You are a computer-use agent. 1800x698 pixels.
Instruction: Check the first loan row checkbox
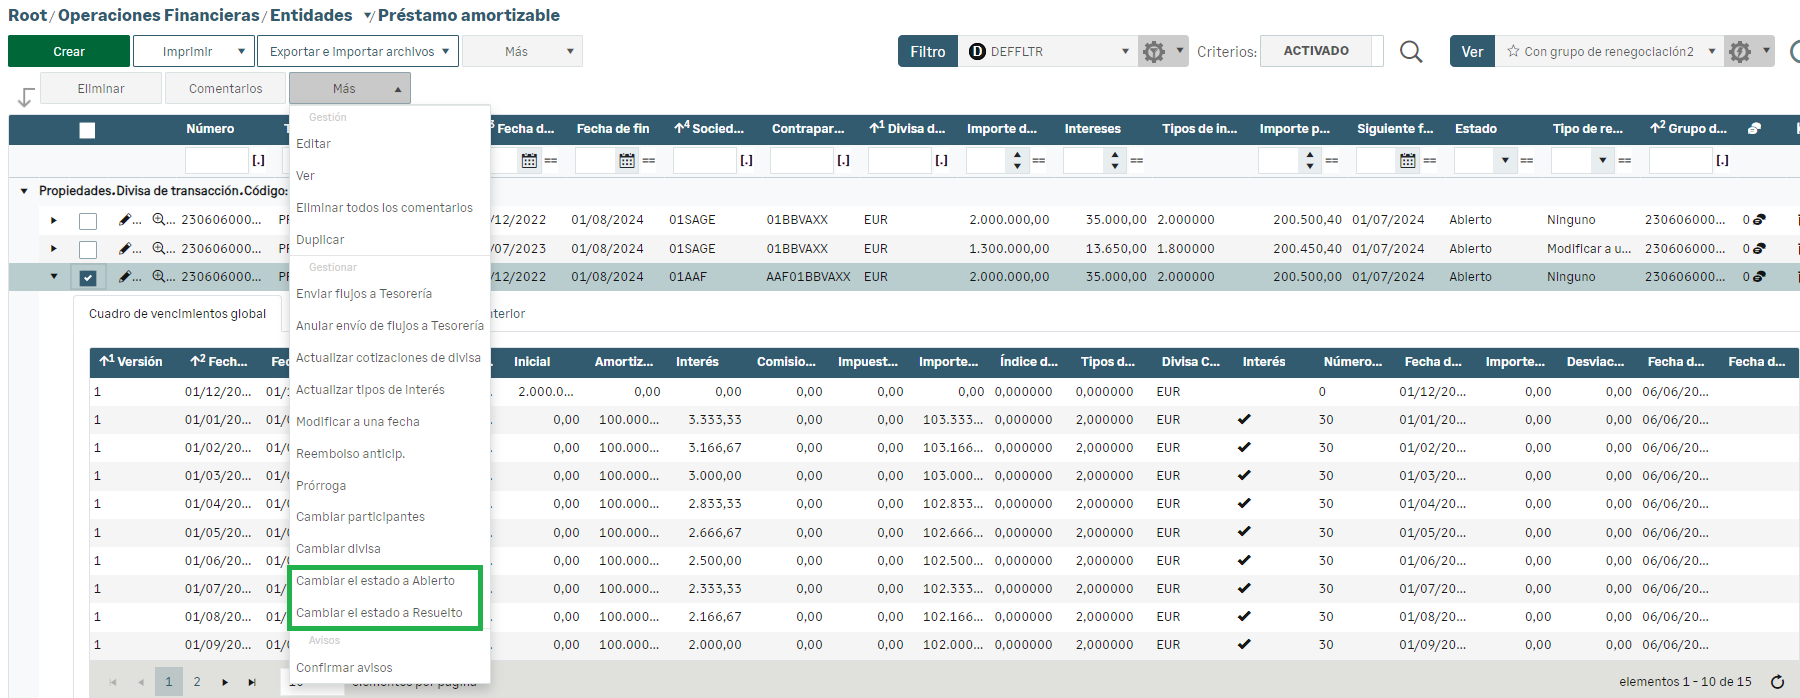(x=88, y=221)
